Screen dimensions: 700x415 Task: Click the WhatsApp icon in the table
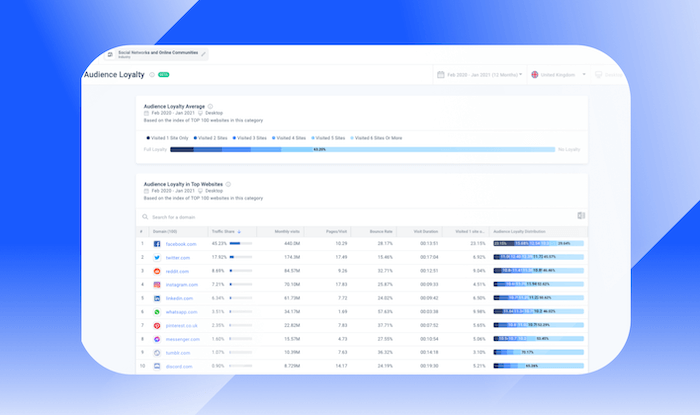coord(158,311)
